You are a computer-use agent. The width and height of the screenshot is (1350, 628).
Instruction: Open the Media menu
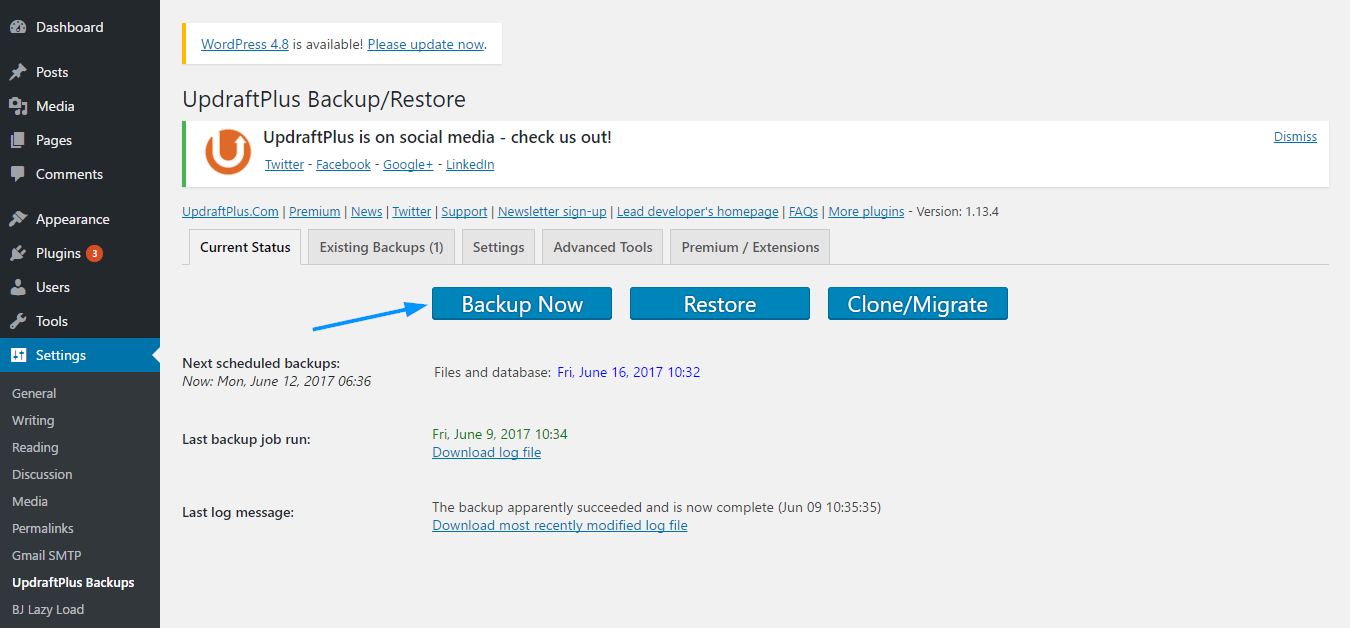[x=80, y=106]
